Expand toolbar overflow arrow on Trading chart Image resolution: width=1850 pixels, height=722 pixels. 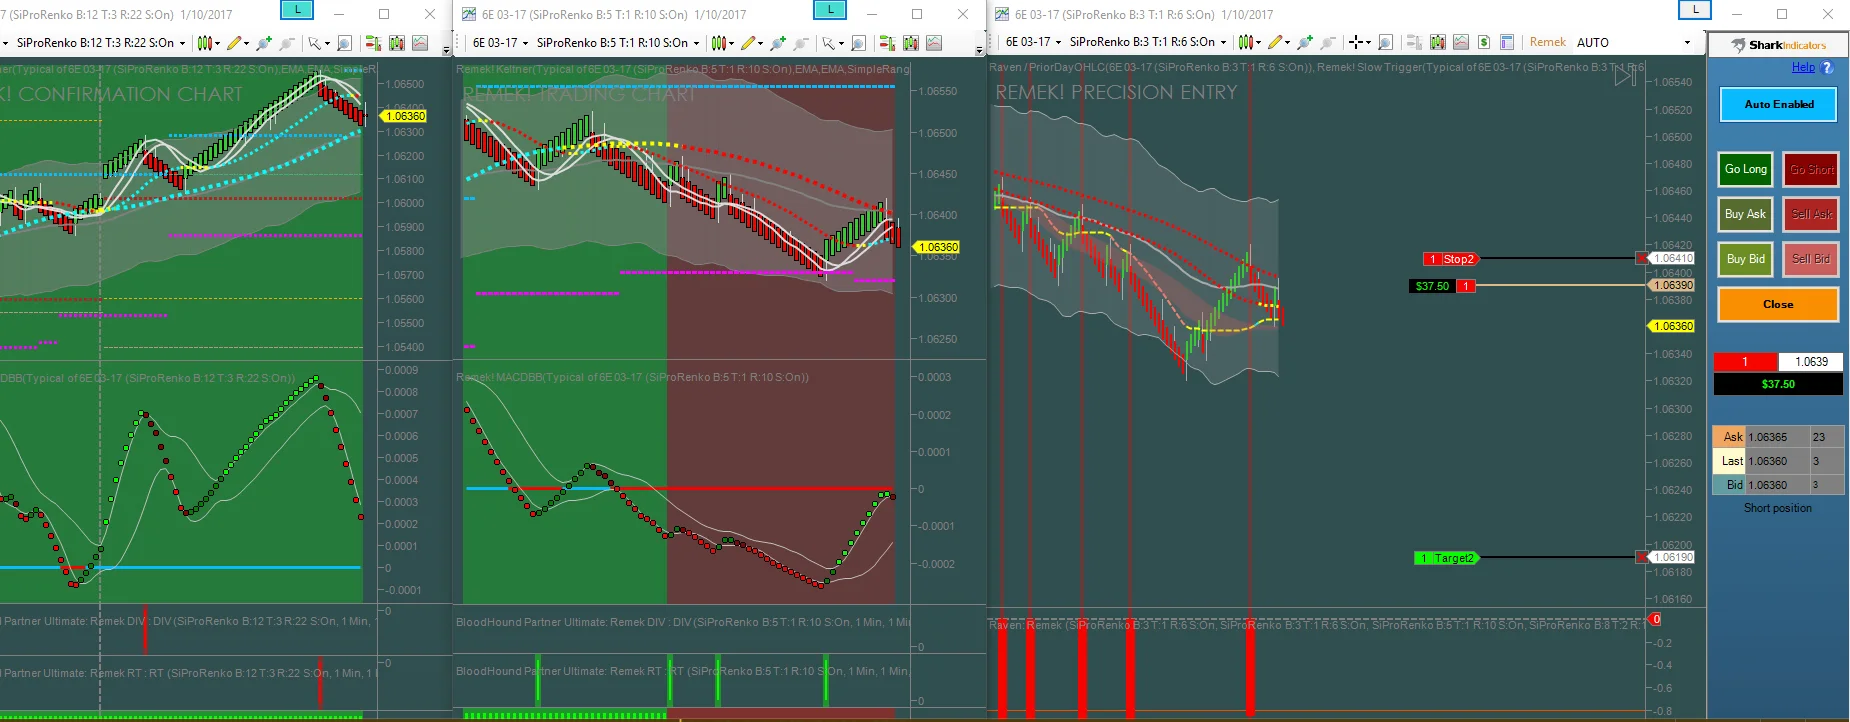point(979,50)
